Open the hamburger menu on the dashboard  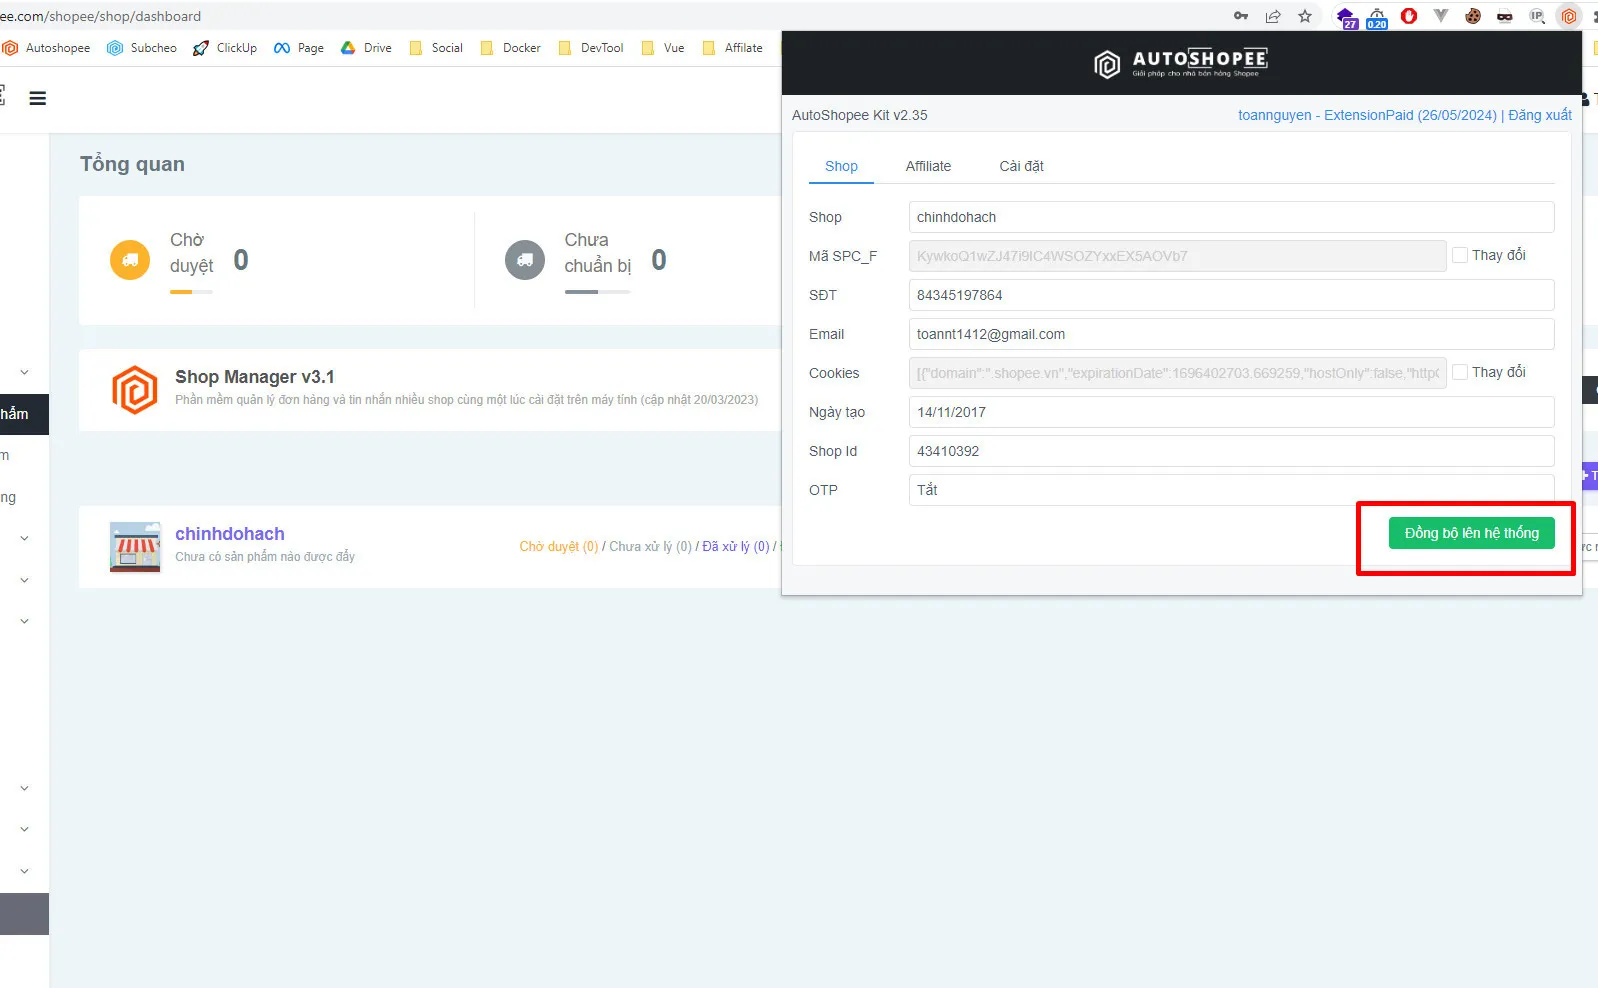click(x=38, y=98)
